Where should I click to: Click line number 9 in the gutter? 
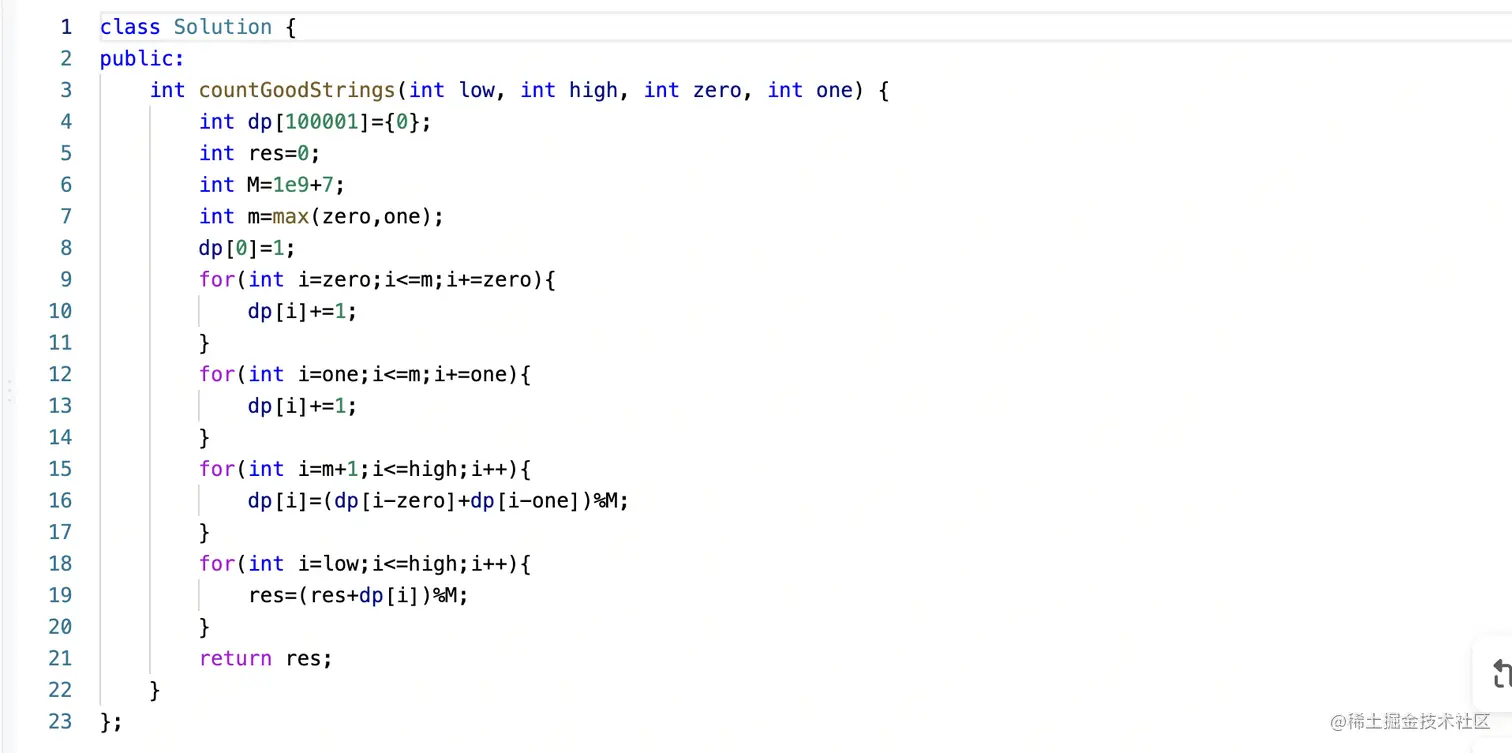[x=66, y=280]
